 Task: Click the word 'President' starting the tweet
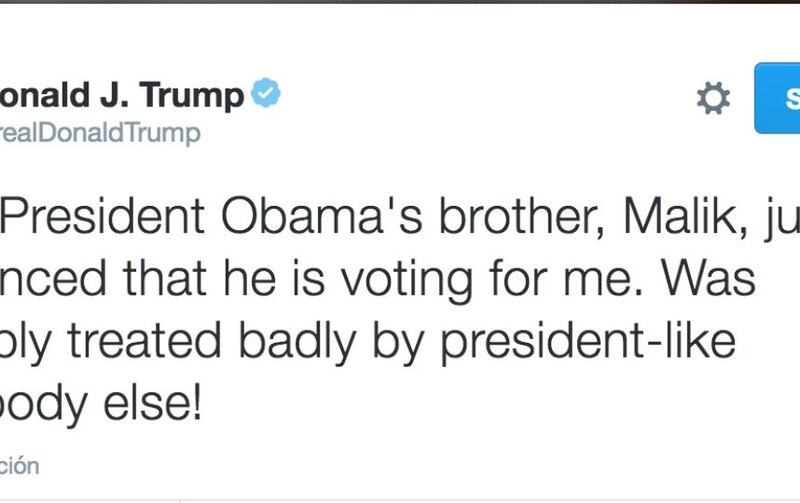click(x=104, y=216)
